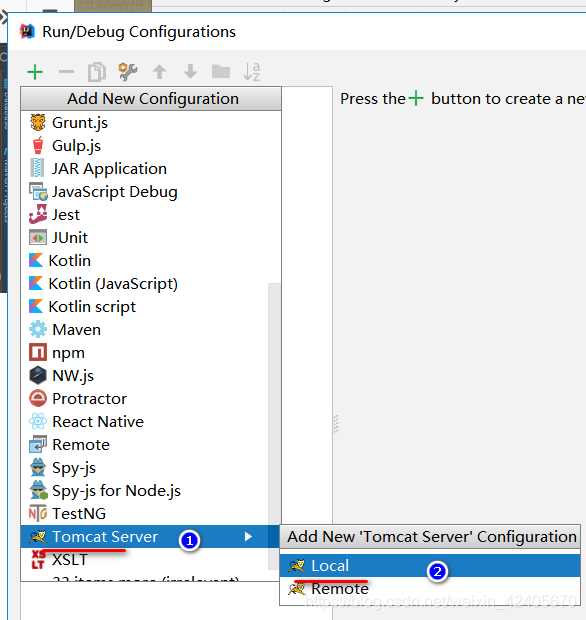
Task: Select the JUnit icon
Action: pos(38,238)
